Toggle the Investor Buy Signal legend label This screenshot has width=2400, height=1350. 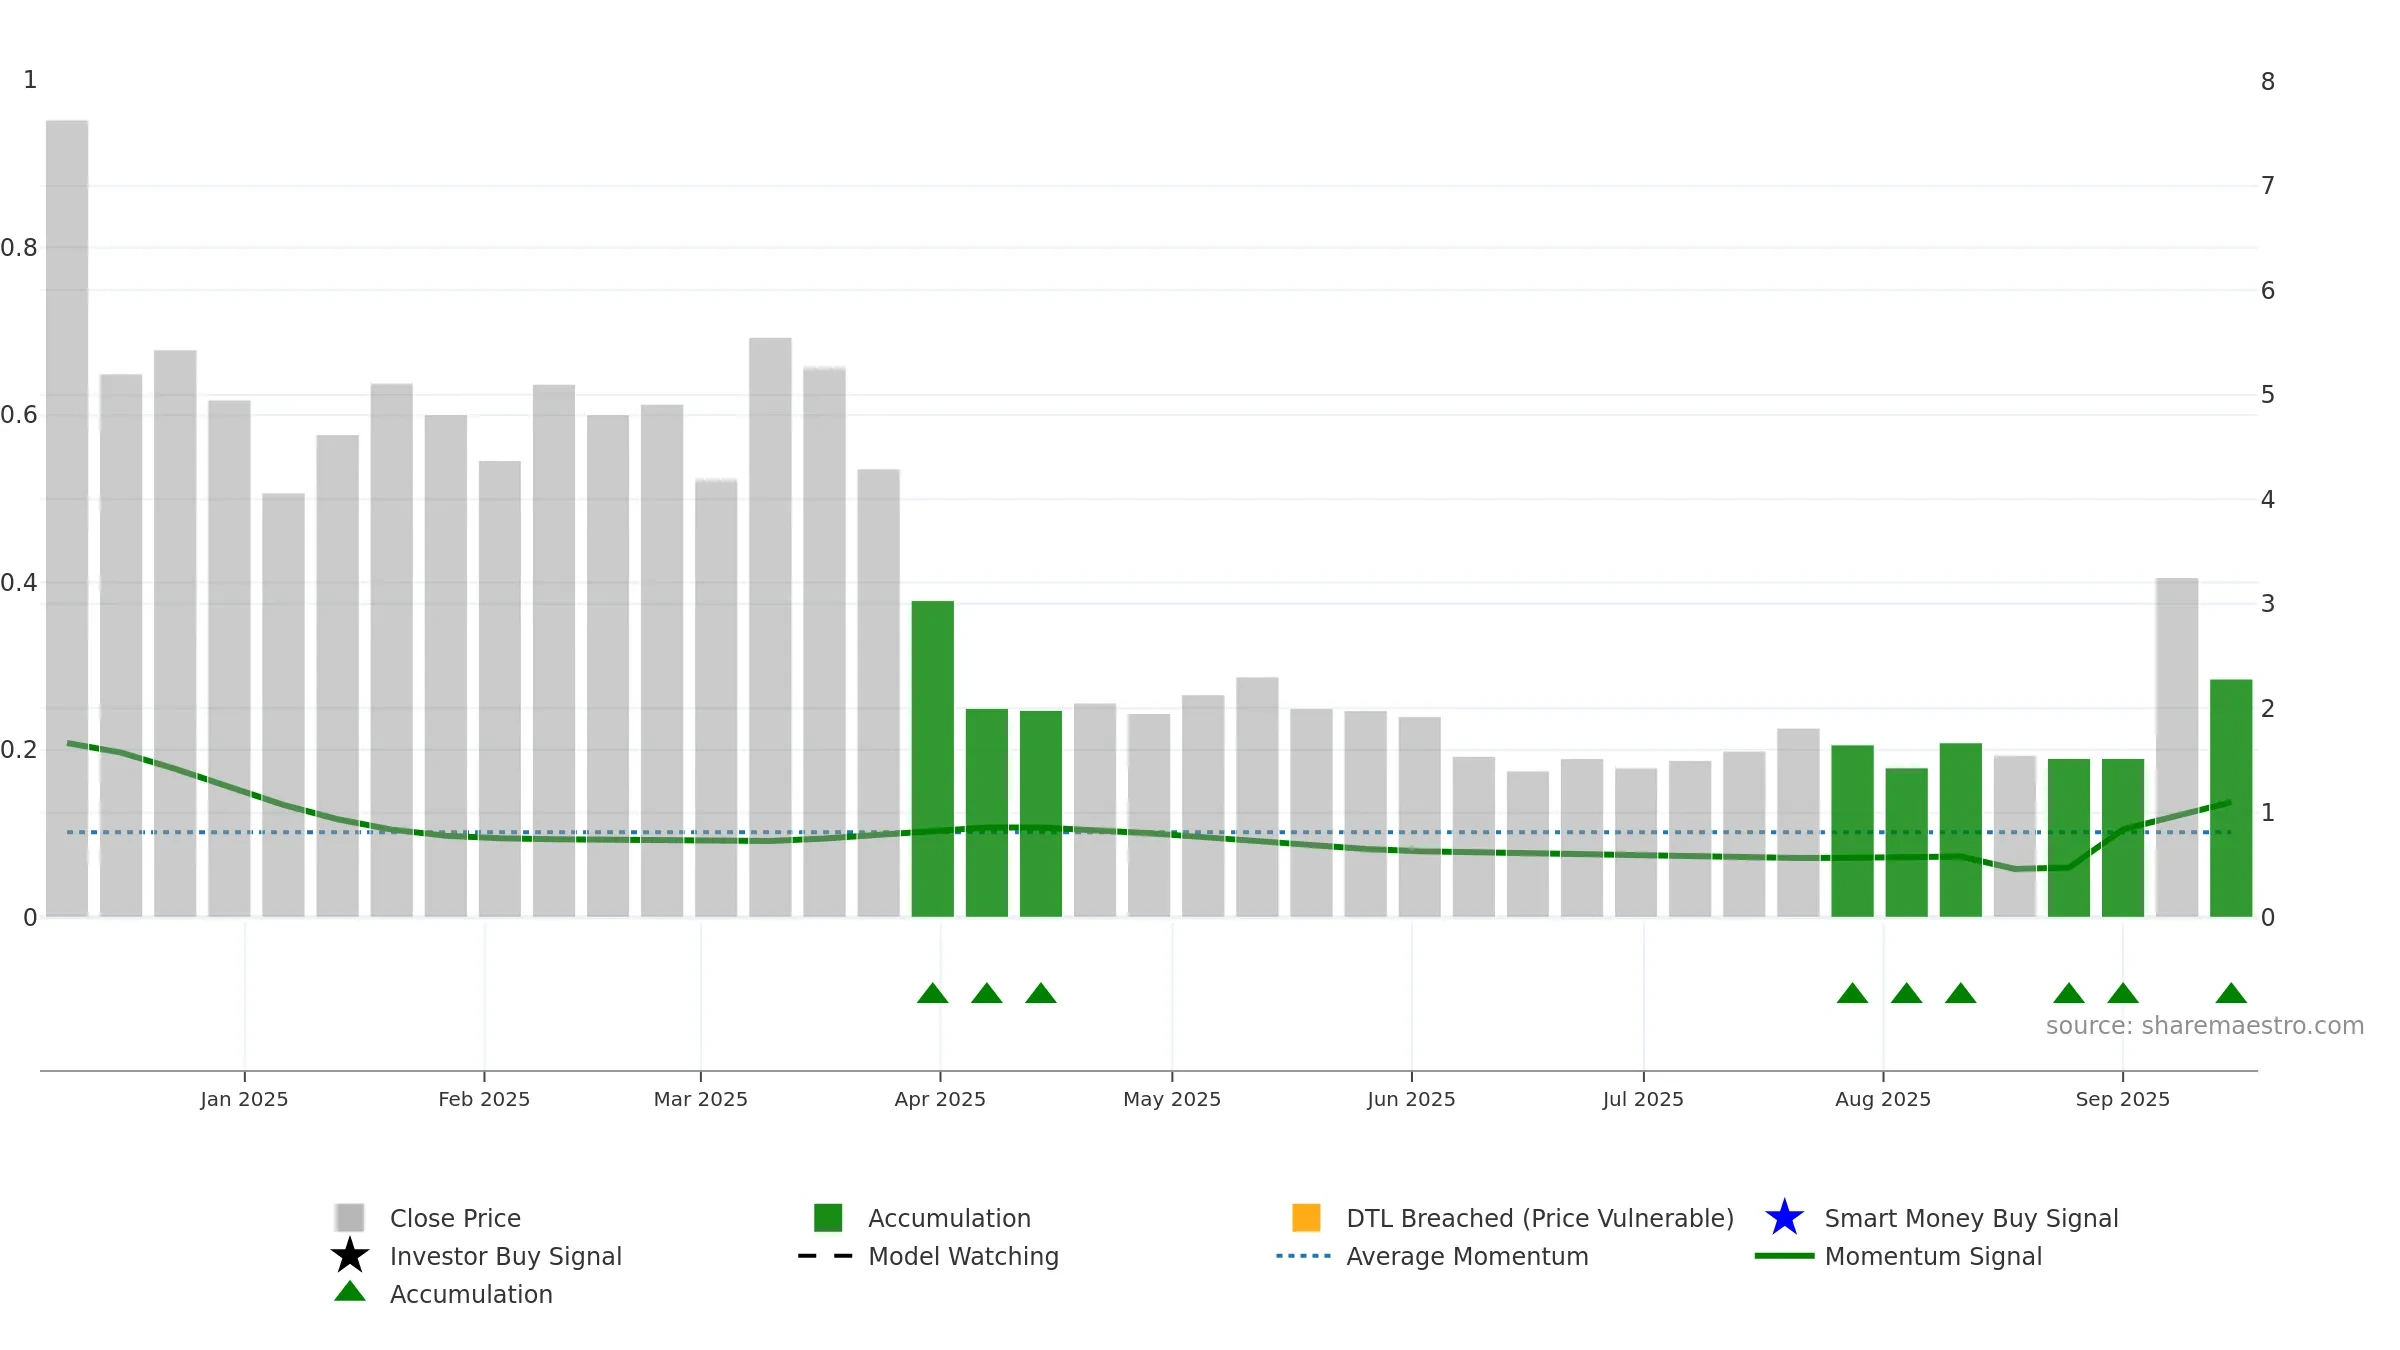(x=506, y=1256)
